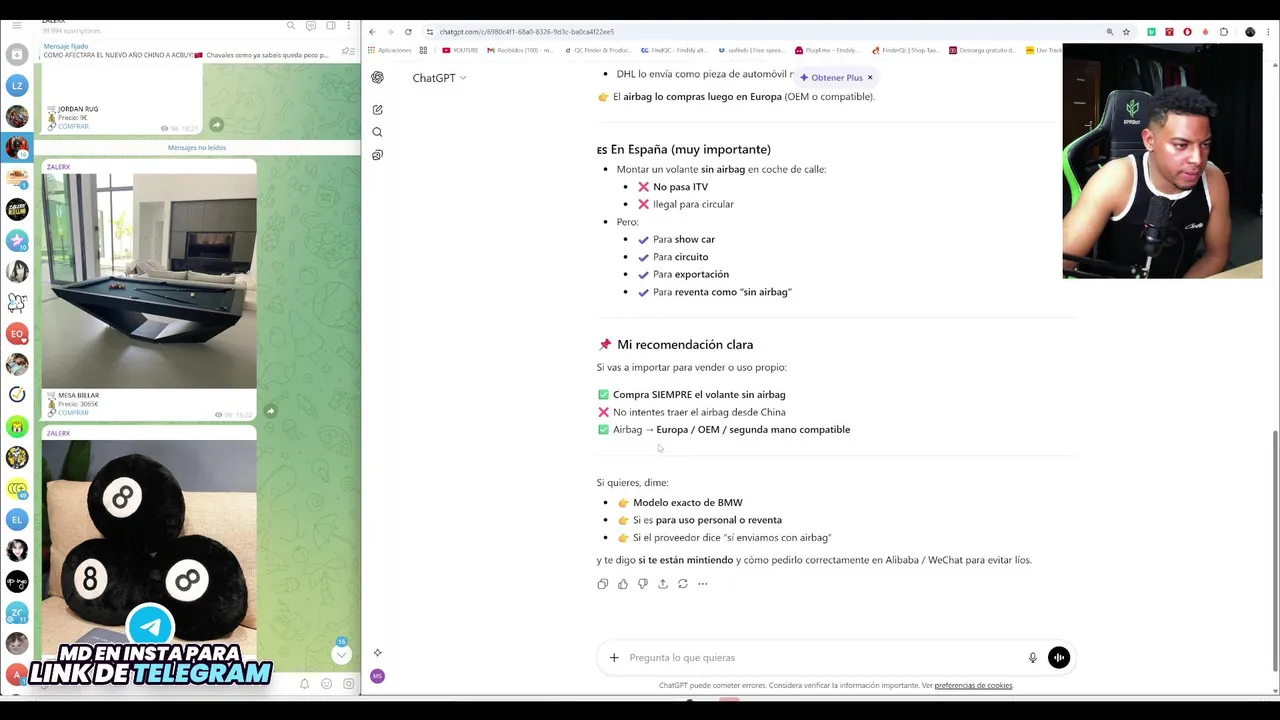Click the browser address bar URL
This screenshot has width=1280, height=720.
pos(527,32)
